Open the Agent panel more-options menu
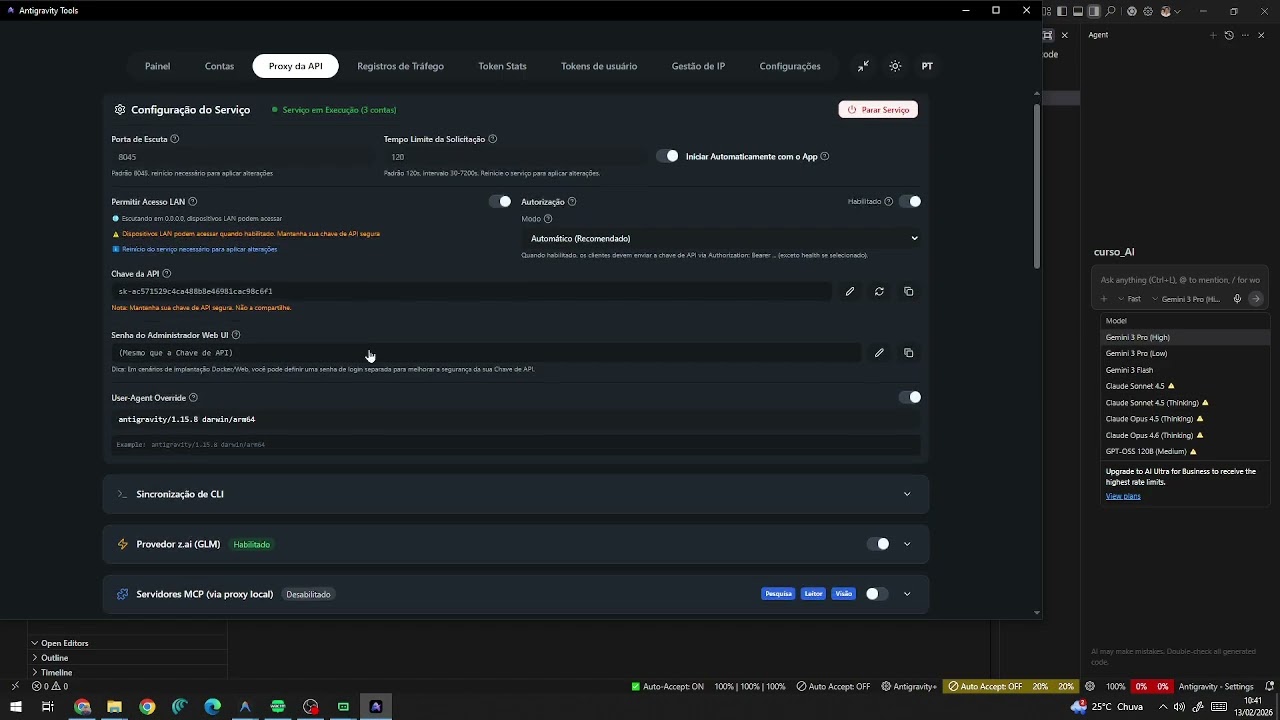The image size is (1280, 720). (1245, 35)
